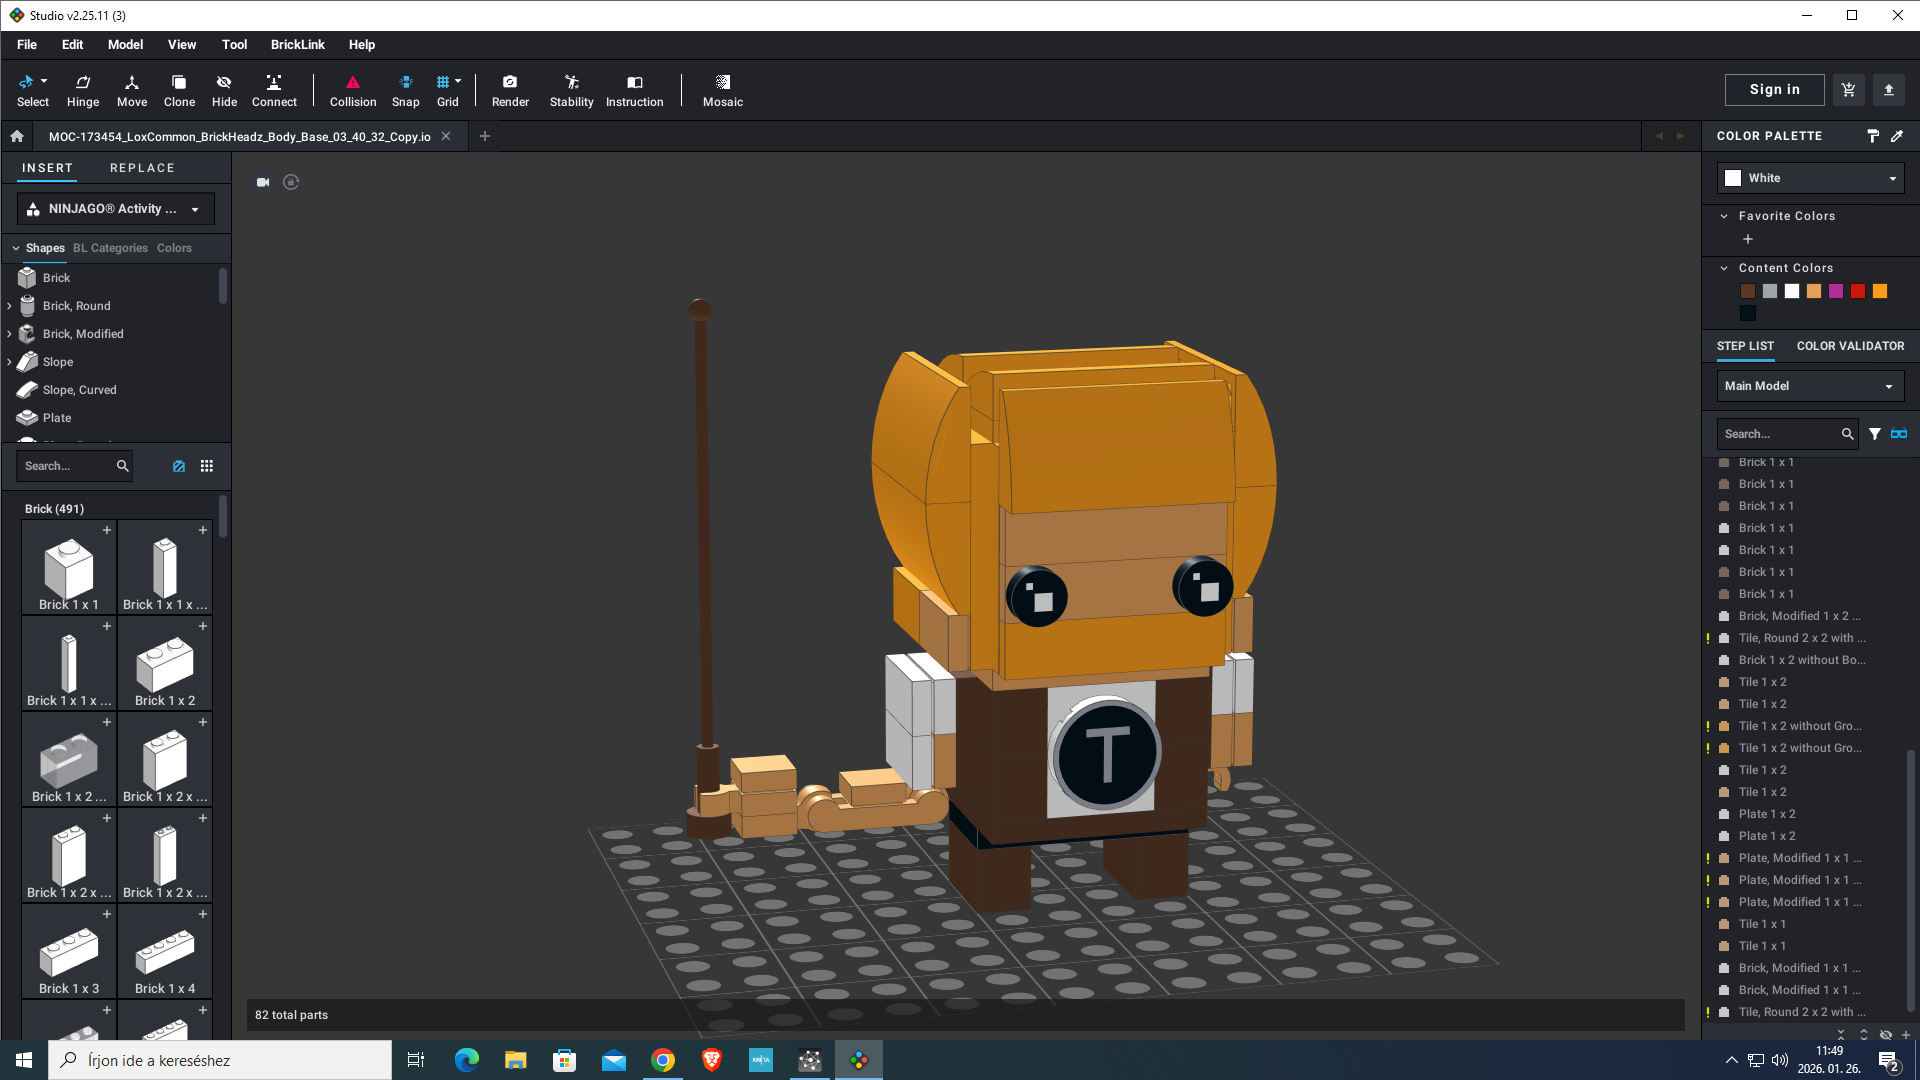Image resolution: width=1920 pixels, height=1080 pixels.
Task: Open the White color dropdown
Action: click(x=1810, y=178)
